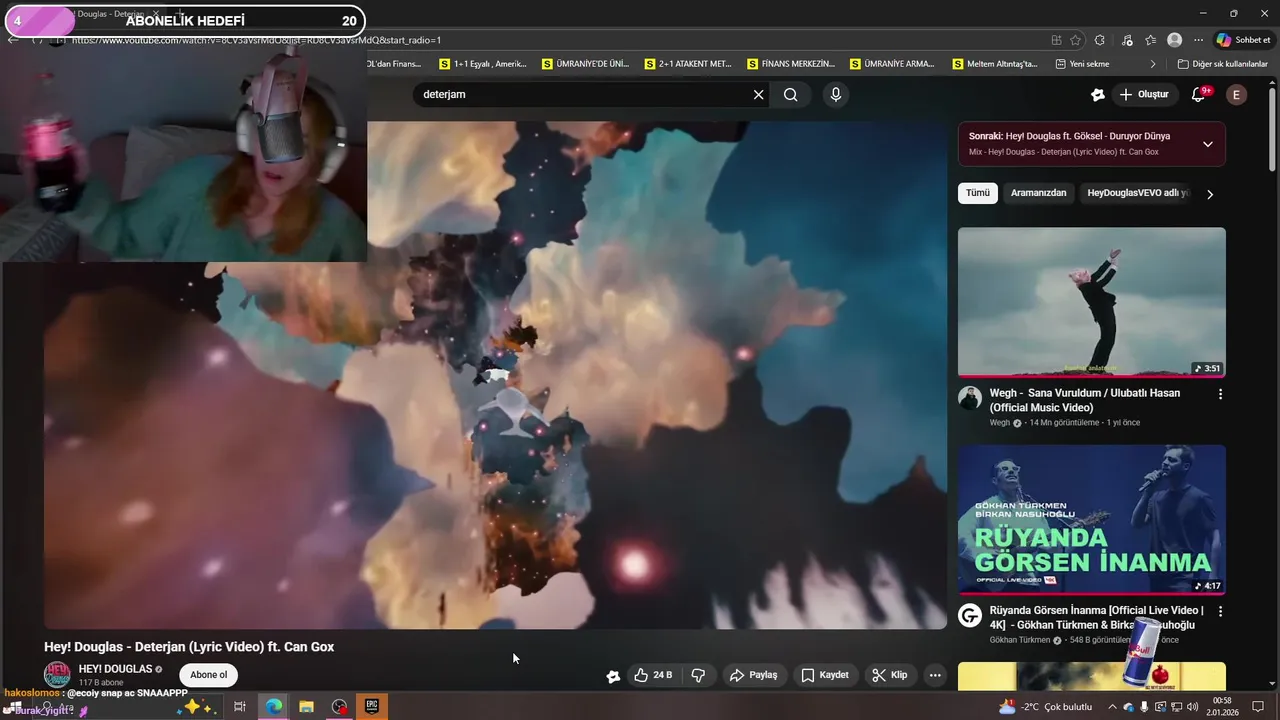Click the Oluştur create button
Screen dimensions: 1280x720
1143,94
